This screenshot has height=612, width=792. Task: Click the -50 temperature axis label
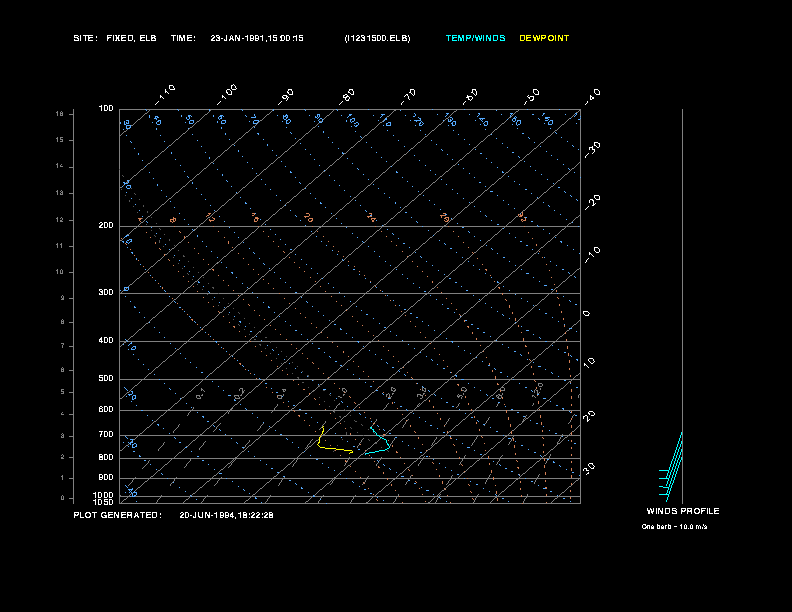click(532, 97)
